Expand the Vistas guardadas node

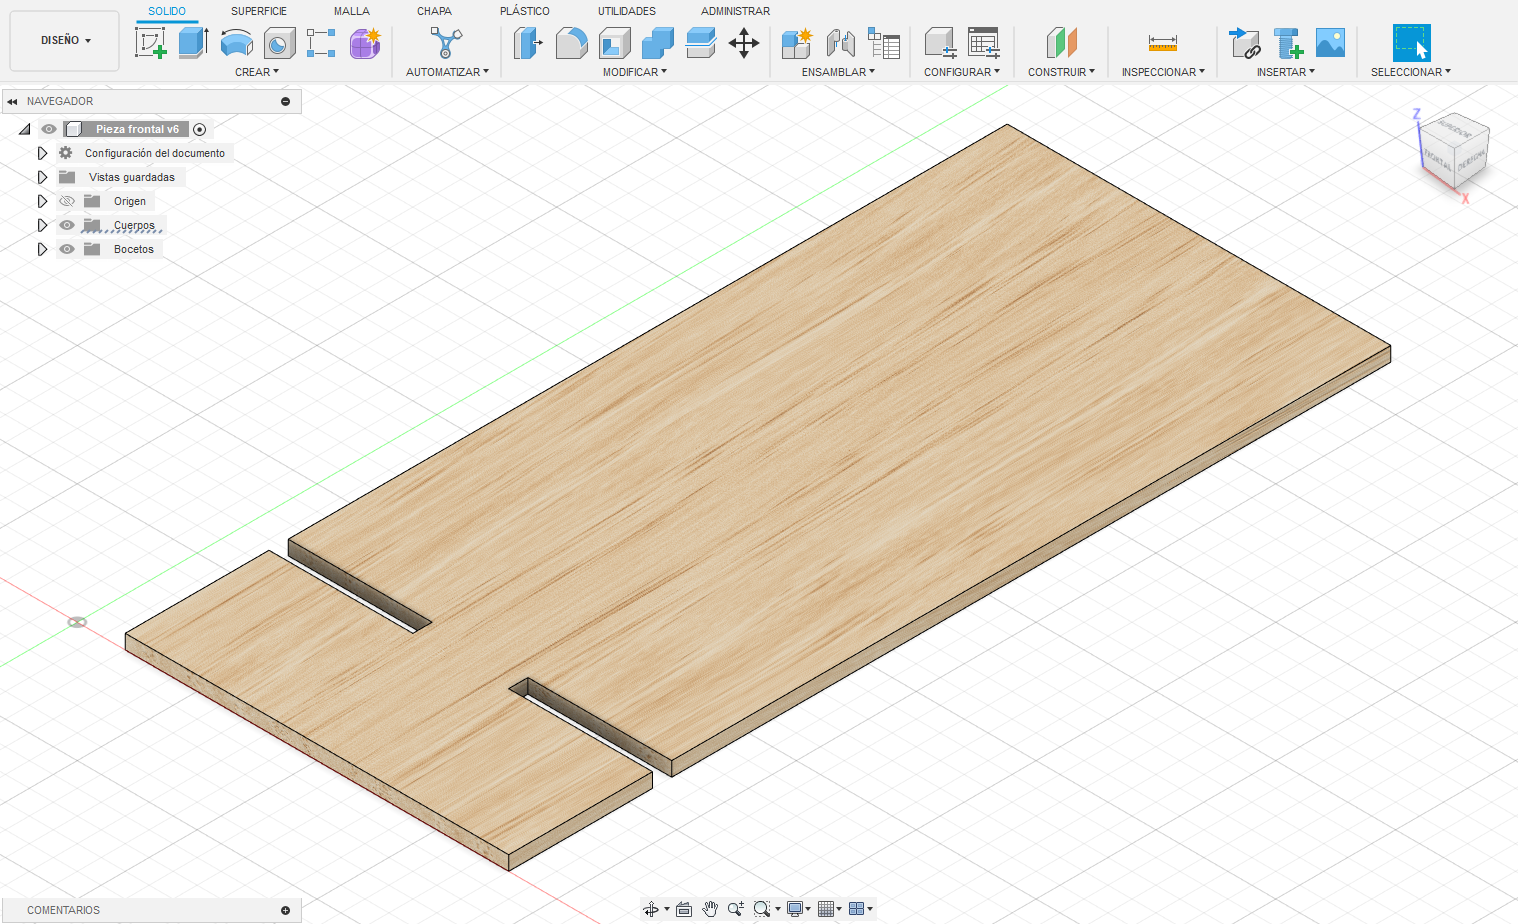42,177
